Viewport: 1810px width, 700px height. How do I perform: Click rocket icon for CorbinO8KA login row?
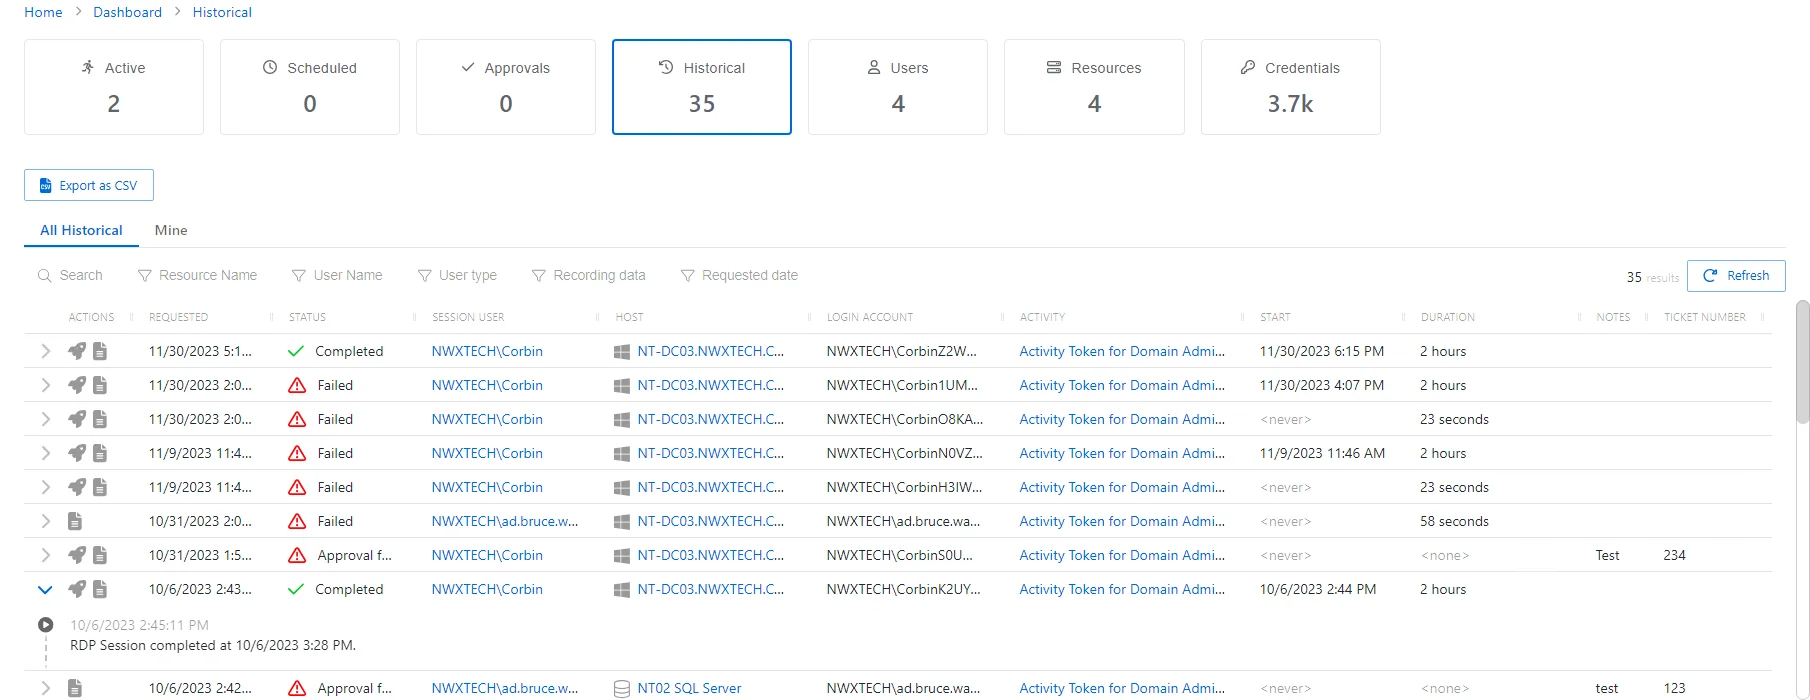coord(77,419)
